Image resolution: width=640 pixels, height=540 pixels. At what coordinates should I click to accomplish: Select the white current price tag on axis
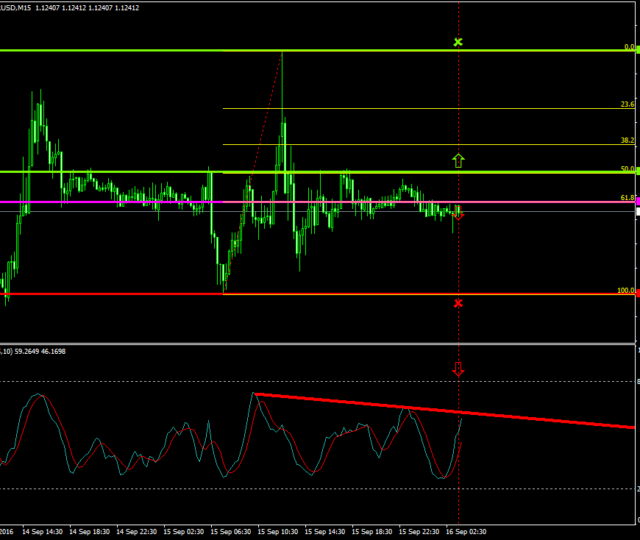[637, 211]
